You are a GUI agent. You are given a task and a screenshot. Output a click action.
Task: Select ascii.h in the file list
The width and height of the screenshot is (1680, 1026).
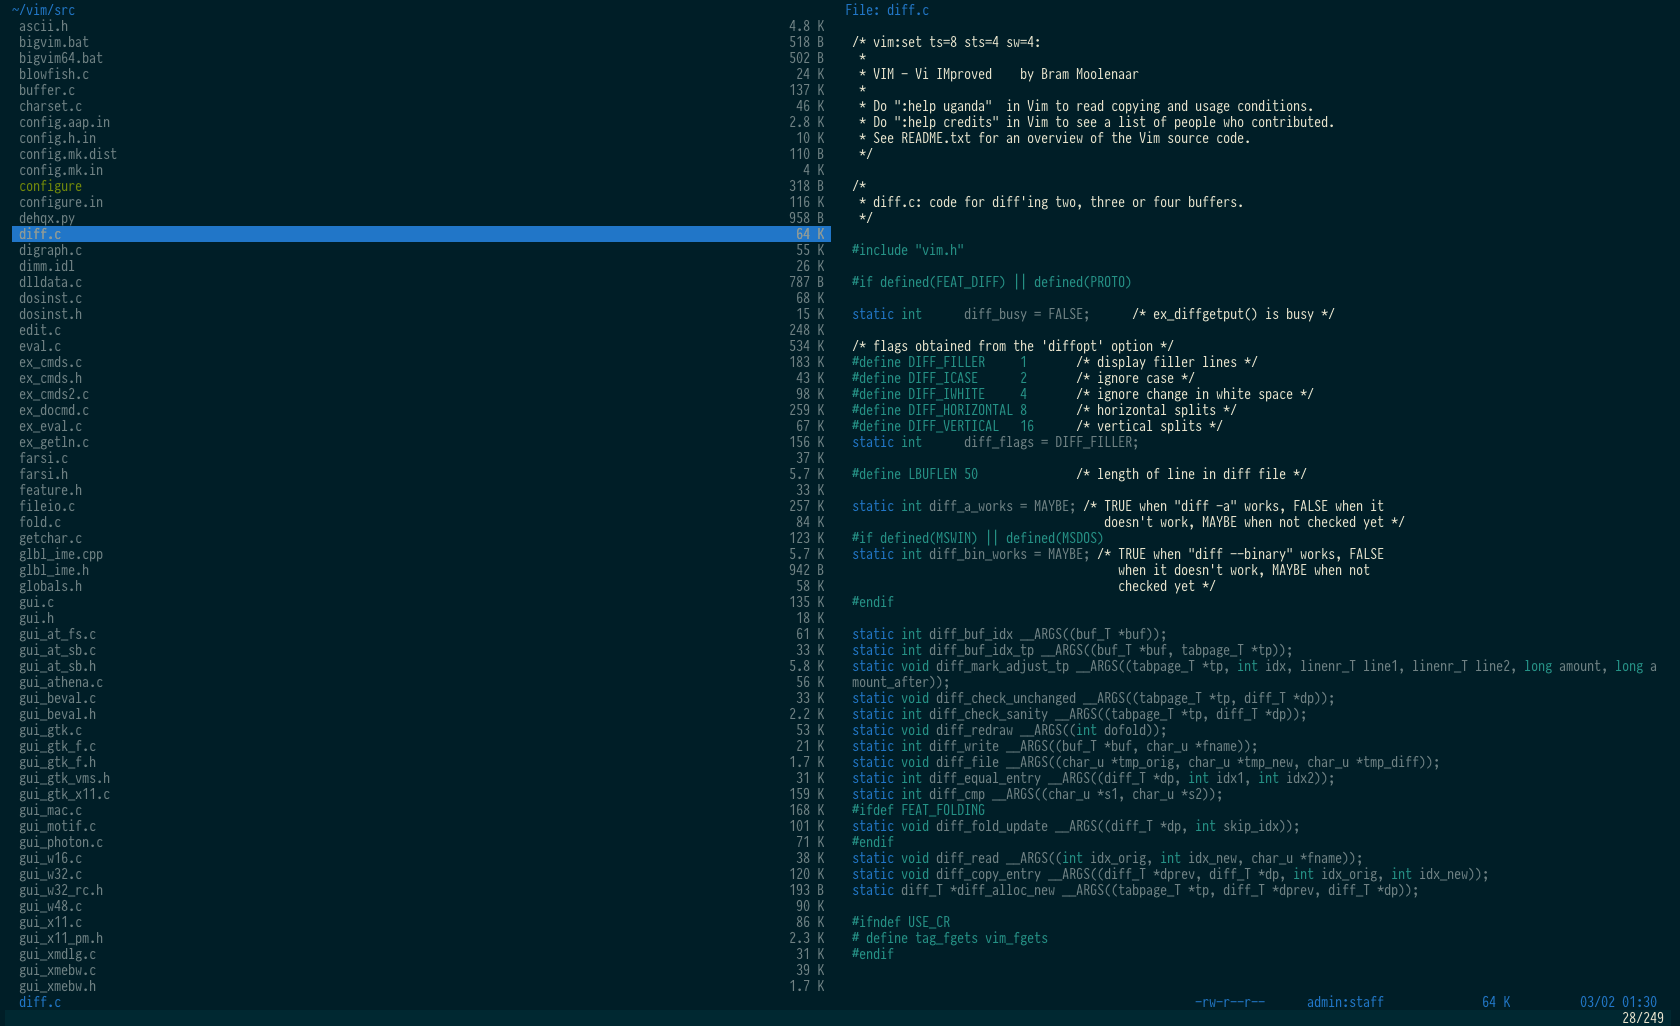(421, 26)
